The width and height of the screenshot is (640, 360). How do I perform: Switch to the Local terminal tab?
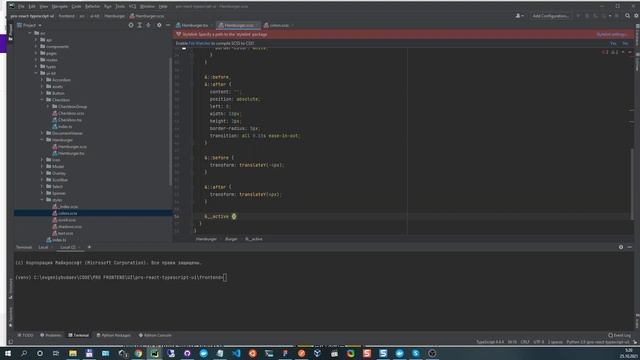pyautogui.click(x=43, y=247)
